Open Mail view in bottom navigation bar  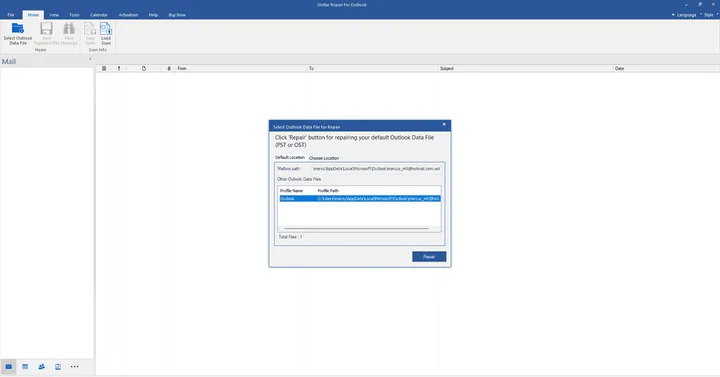pyautogui.click(x=9, y=366)
